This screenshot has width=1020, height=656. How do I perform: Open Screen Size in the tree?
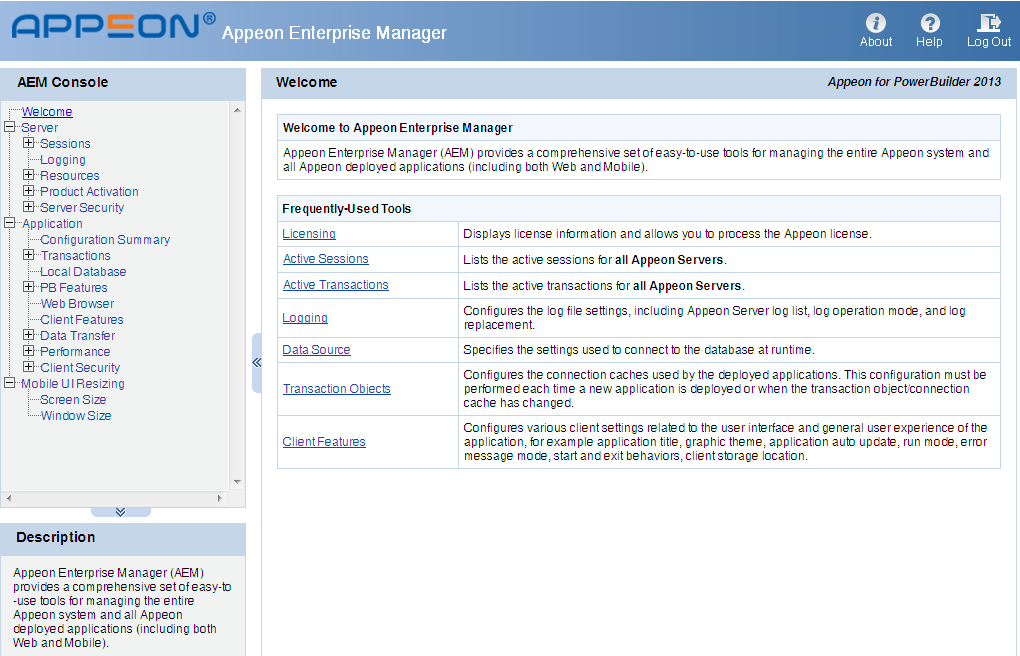pos(73,400)
